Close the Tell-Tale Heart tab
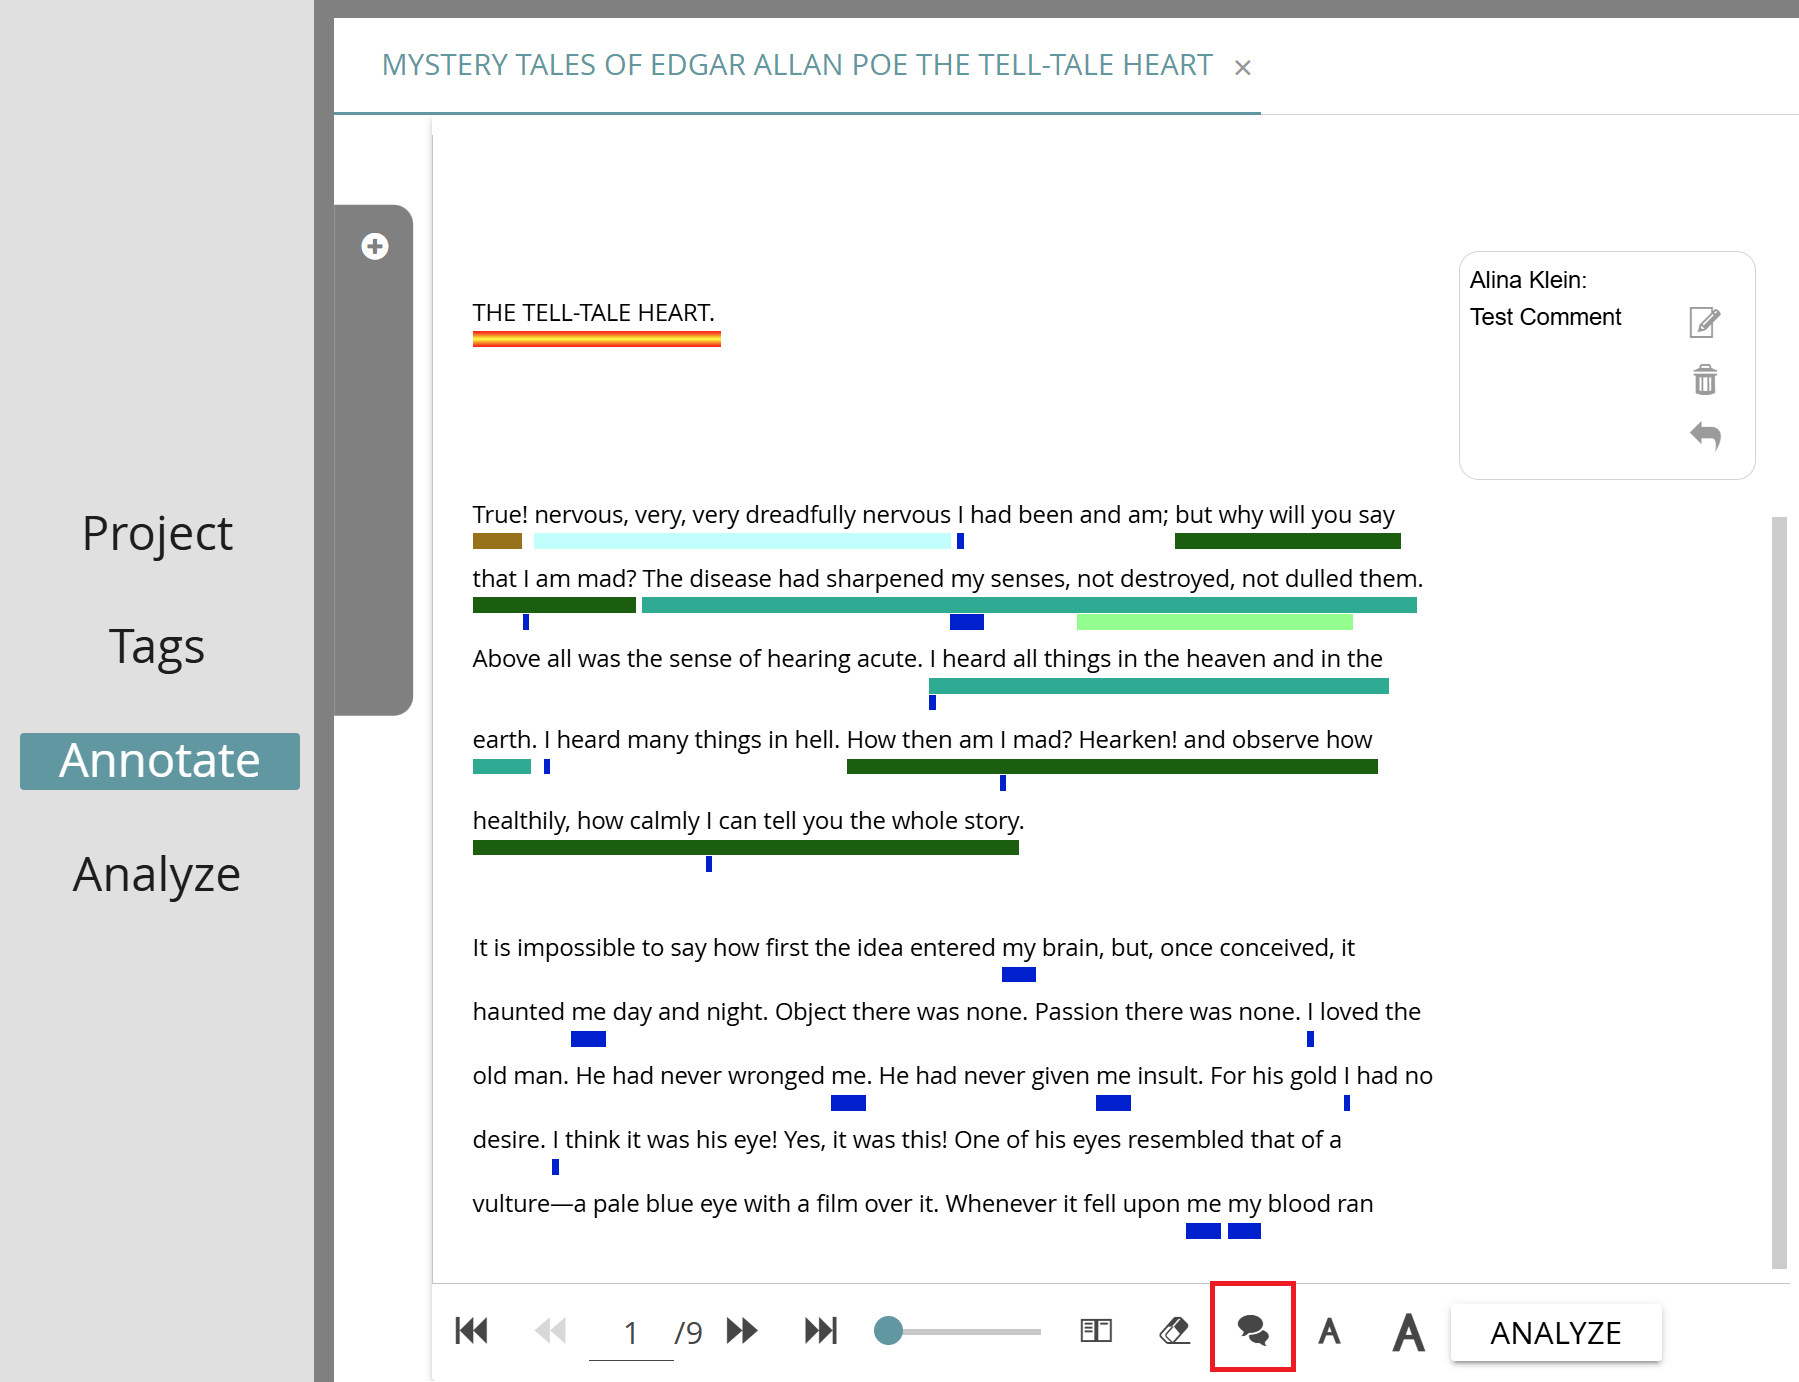The image size is (1799, 1382). [1243, 66]
